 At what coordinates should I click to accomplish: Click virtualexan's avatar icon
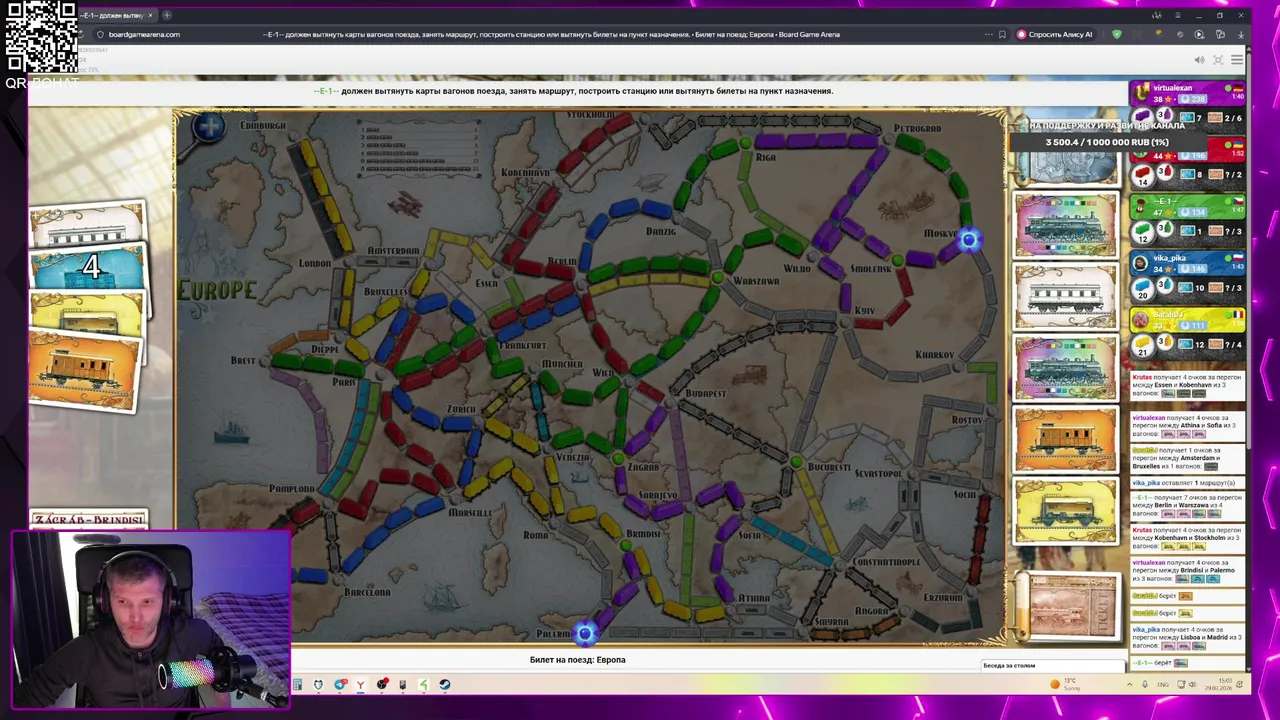[1140, 93]
